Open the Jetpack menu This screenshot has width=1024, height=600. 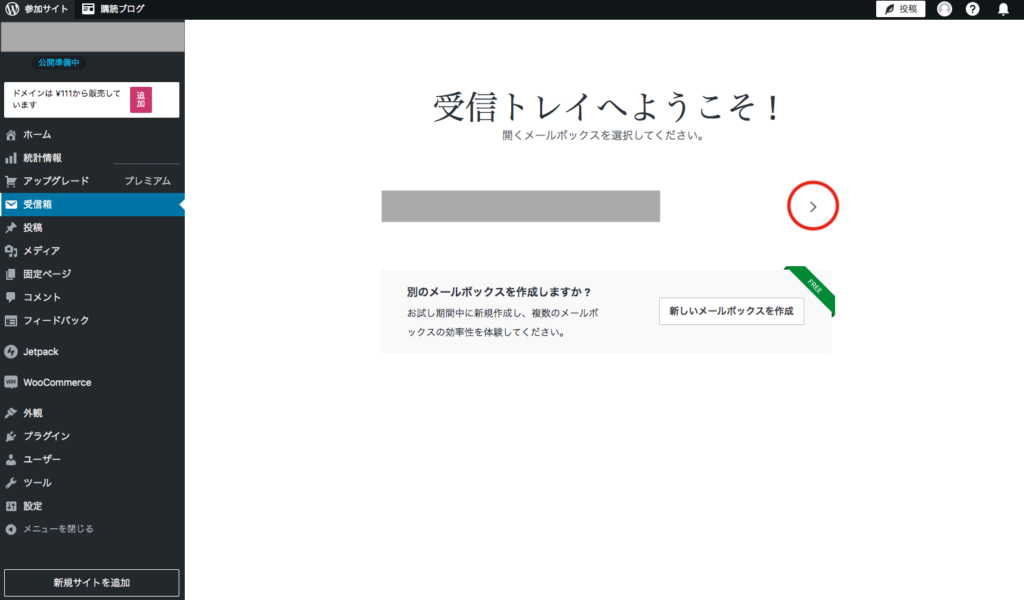[x=42, y=352]
